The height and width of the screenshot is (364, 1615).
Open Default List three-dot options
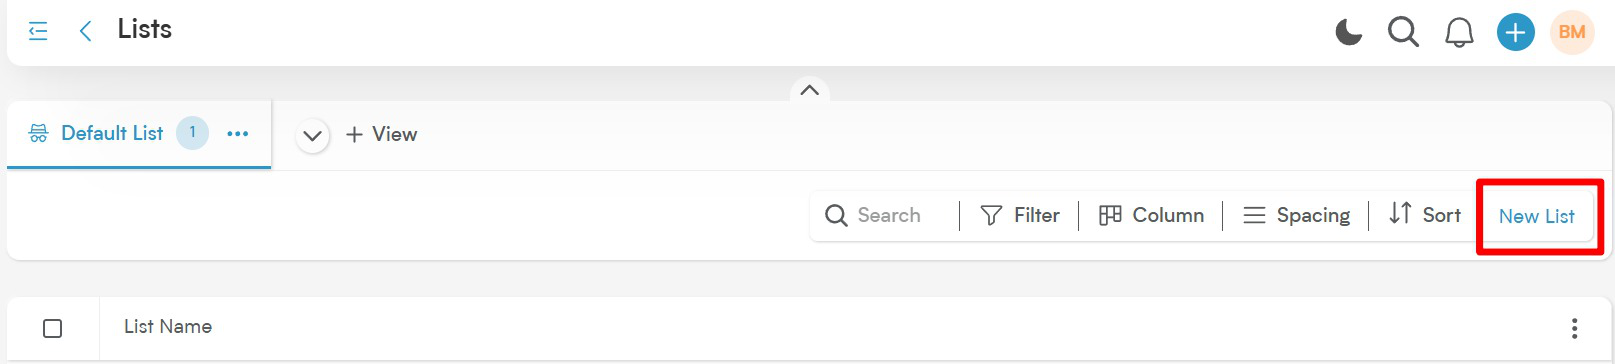tap(237, 133)
